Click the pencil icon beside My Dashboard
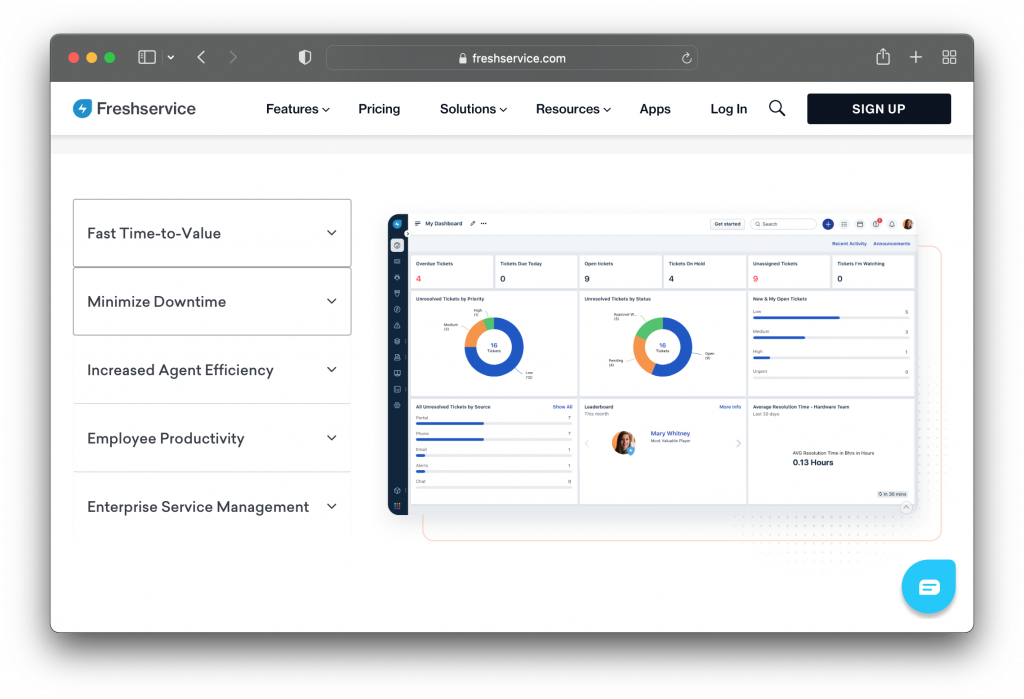The height and width of the screenshot is (699, 1024). 473,224
